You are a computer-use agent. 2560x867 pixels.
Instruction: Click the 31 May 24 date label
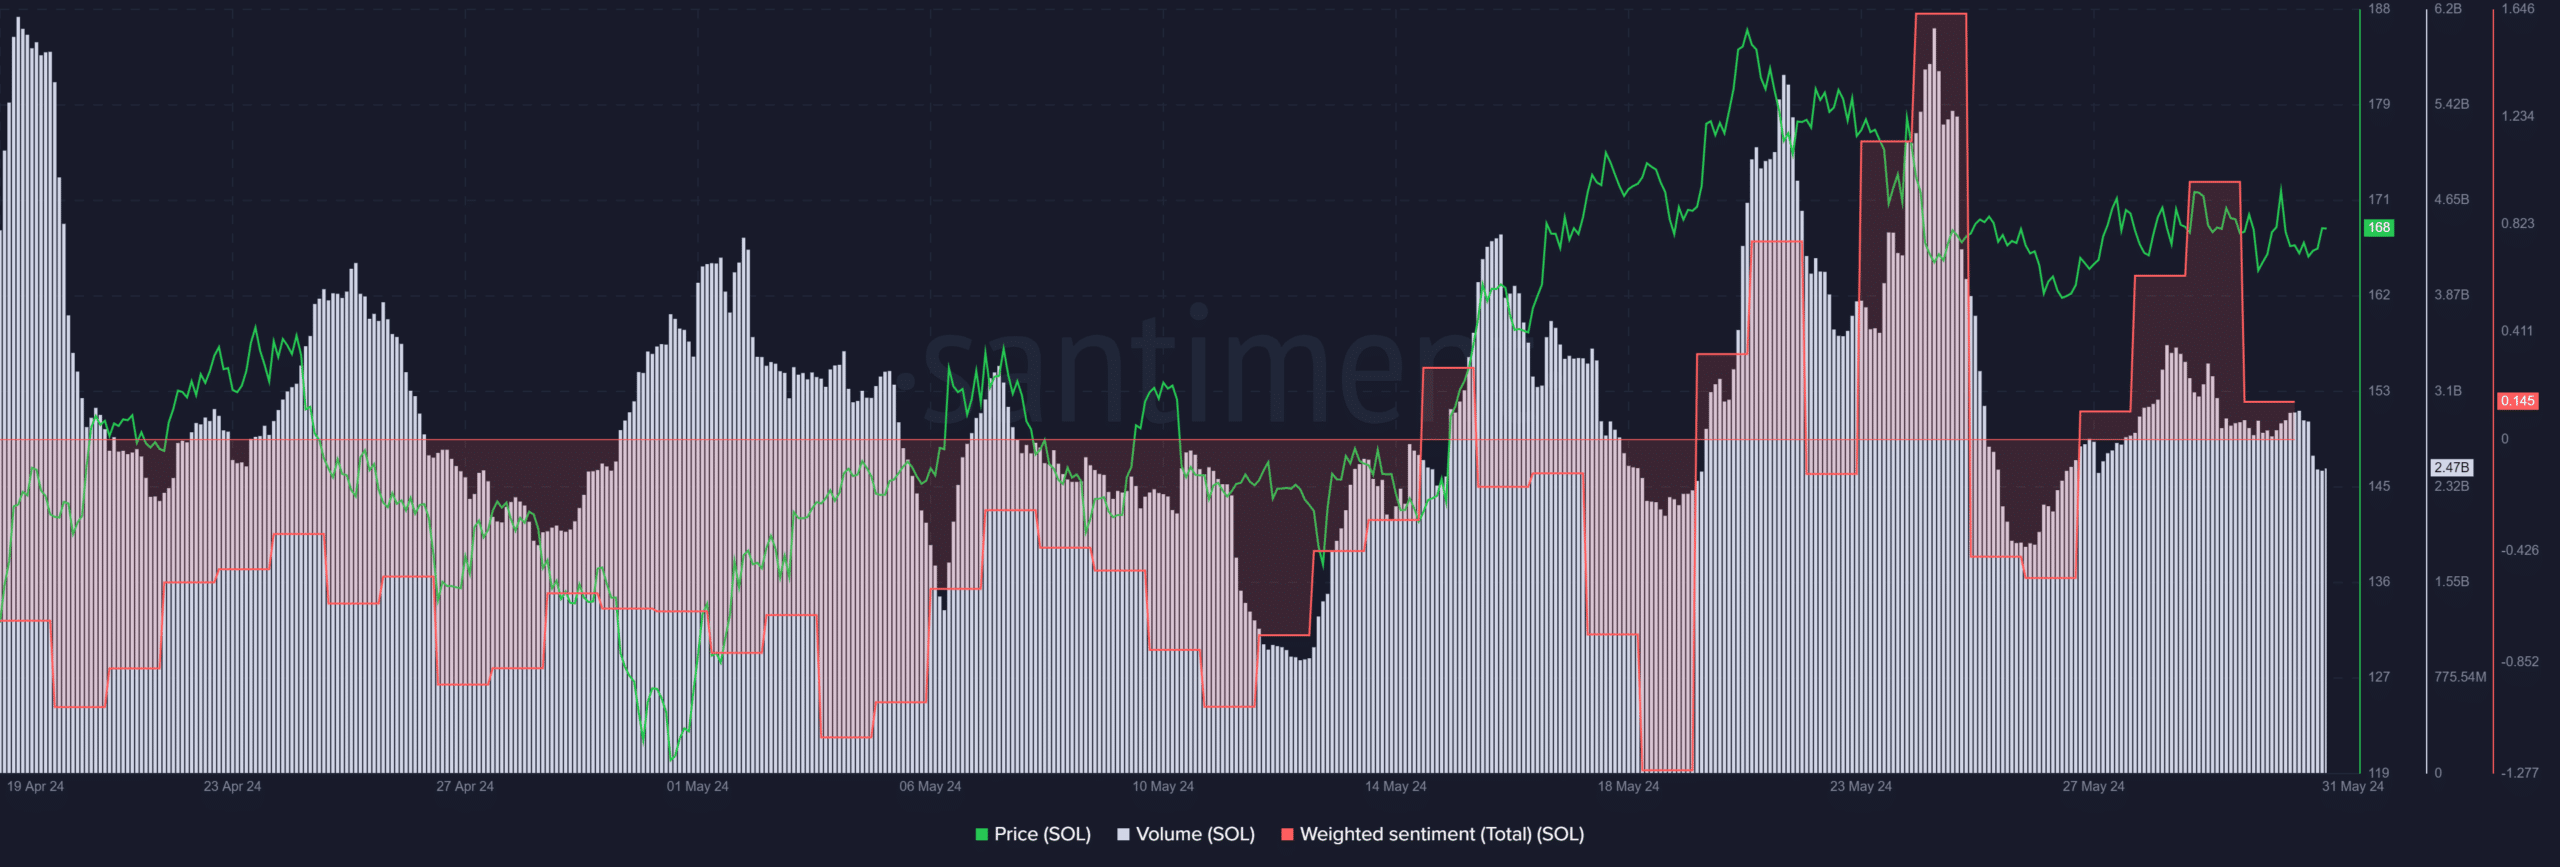2353,787
